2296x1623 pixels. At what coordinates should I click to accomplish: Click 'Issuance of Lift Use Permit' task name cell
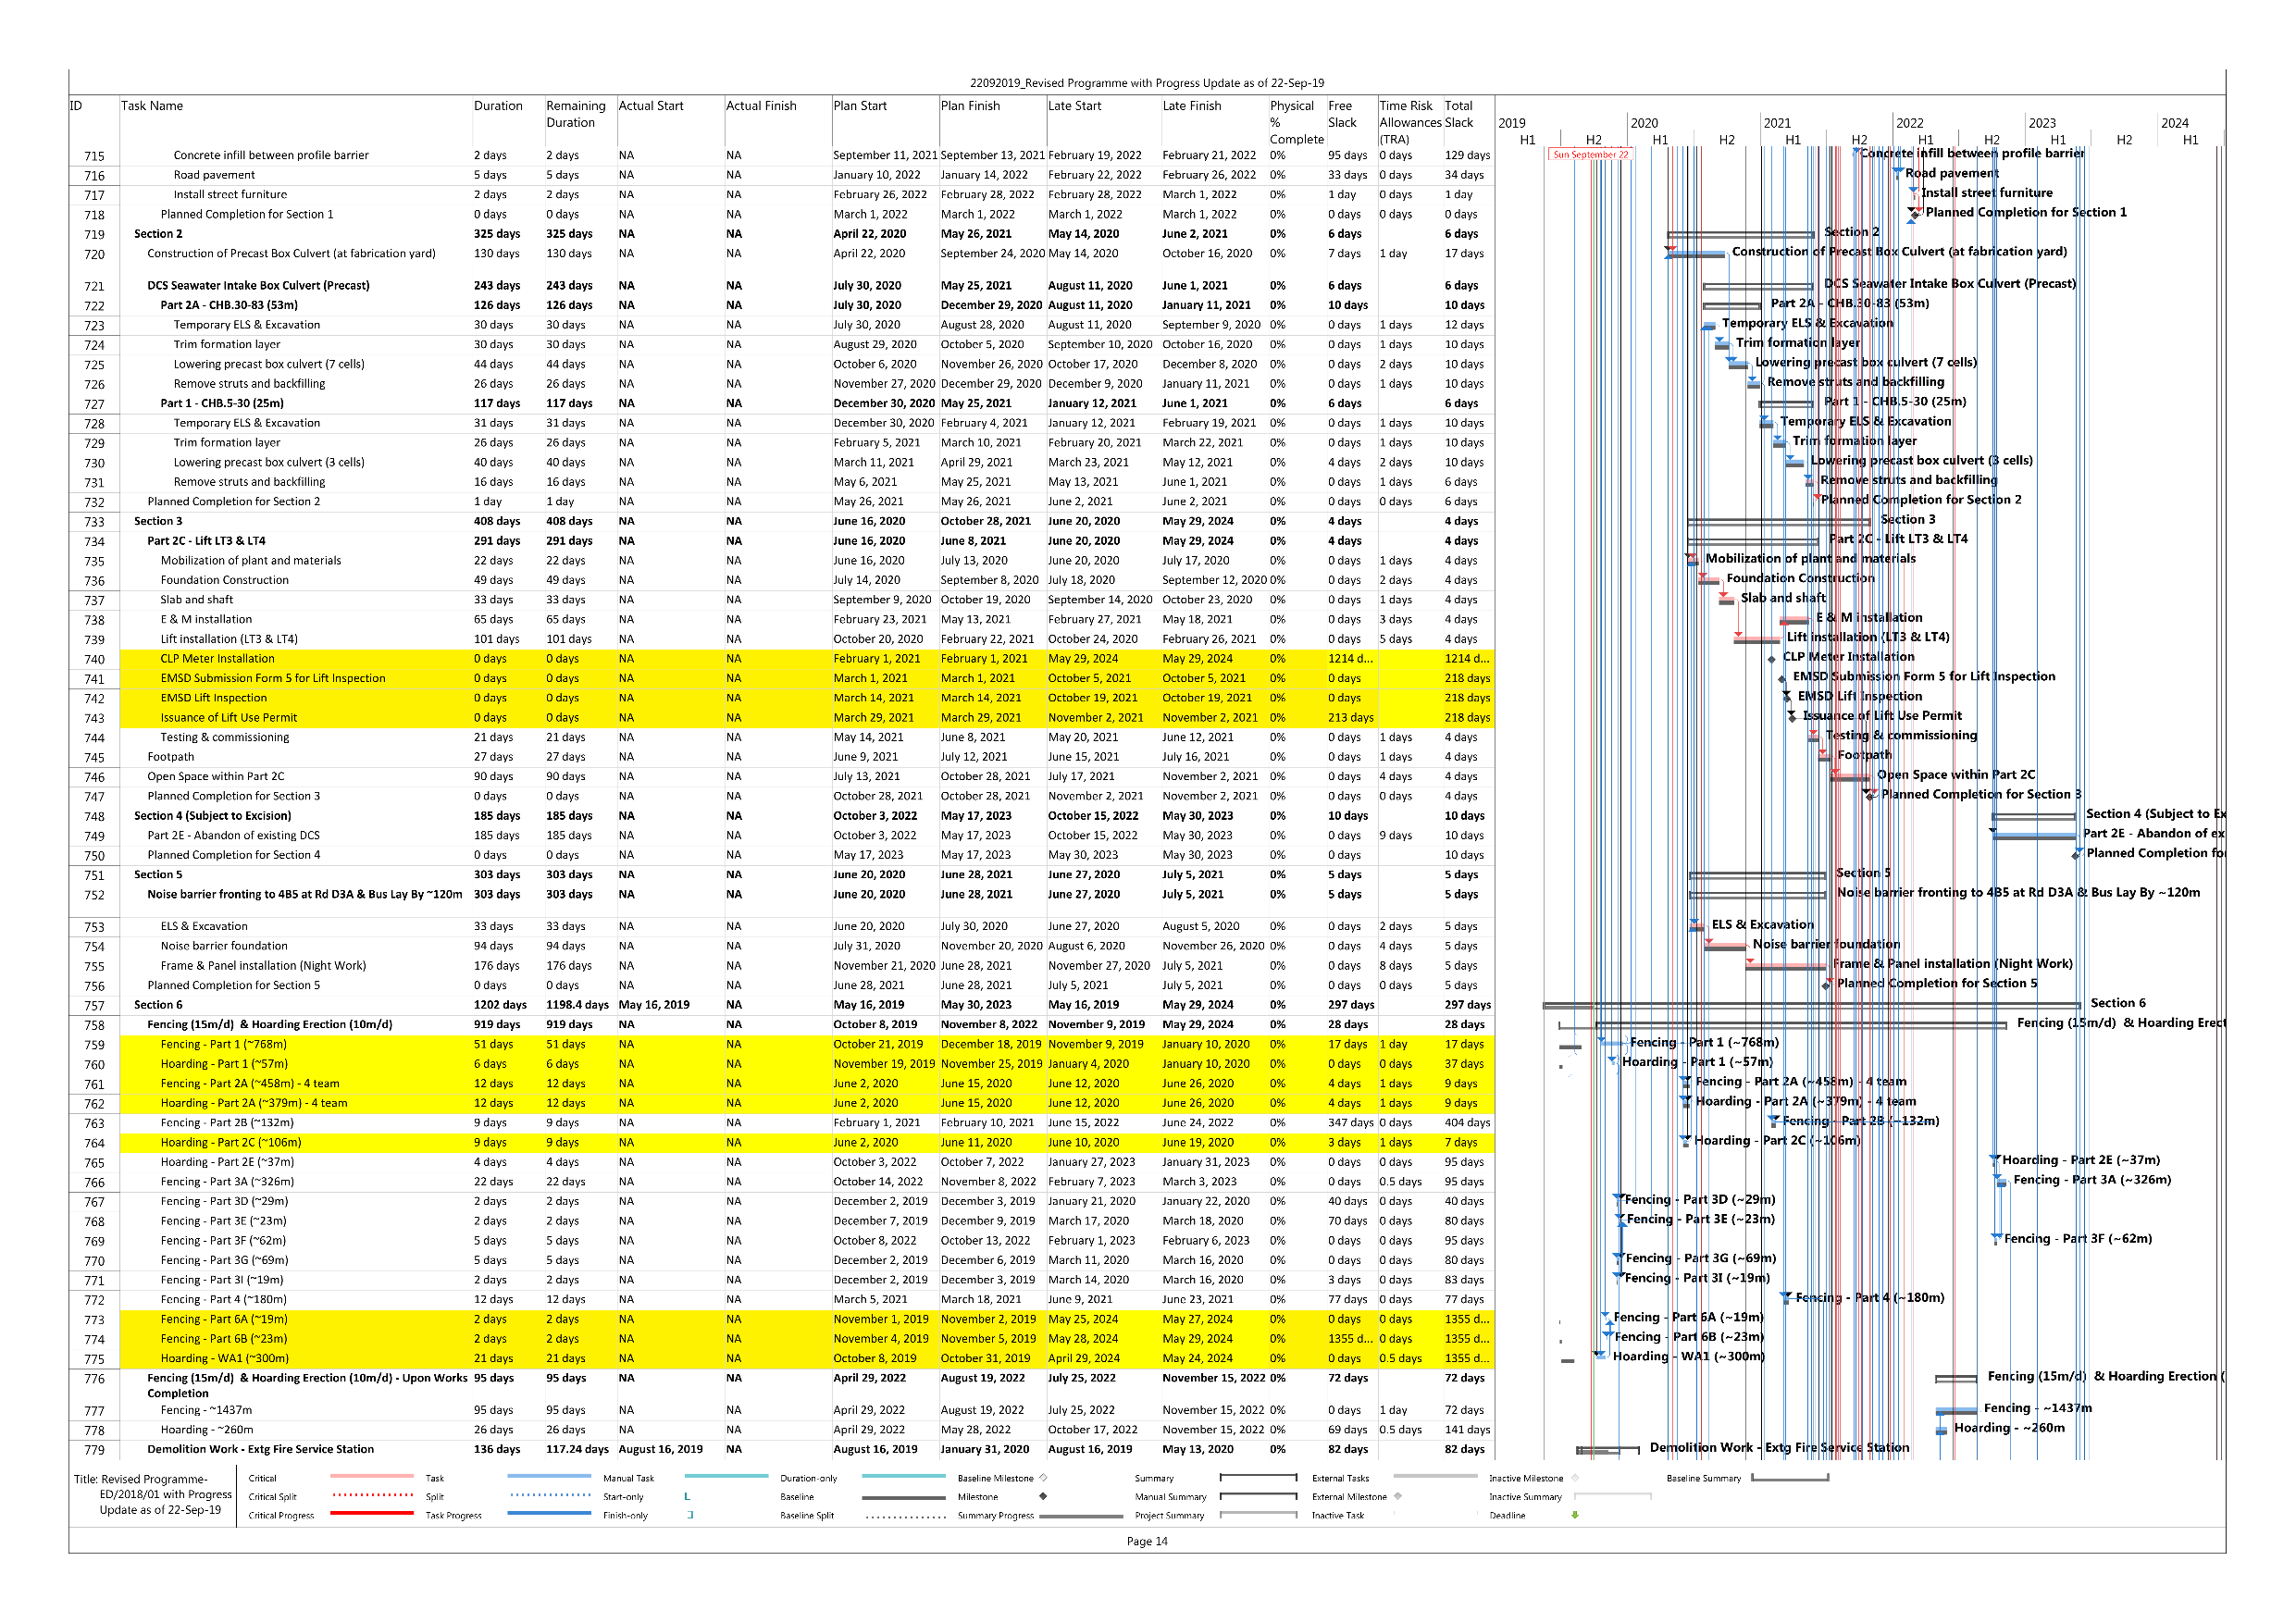click(229, 718)
